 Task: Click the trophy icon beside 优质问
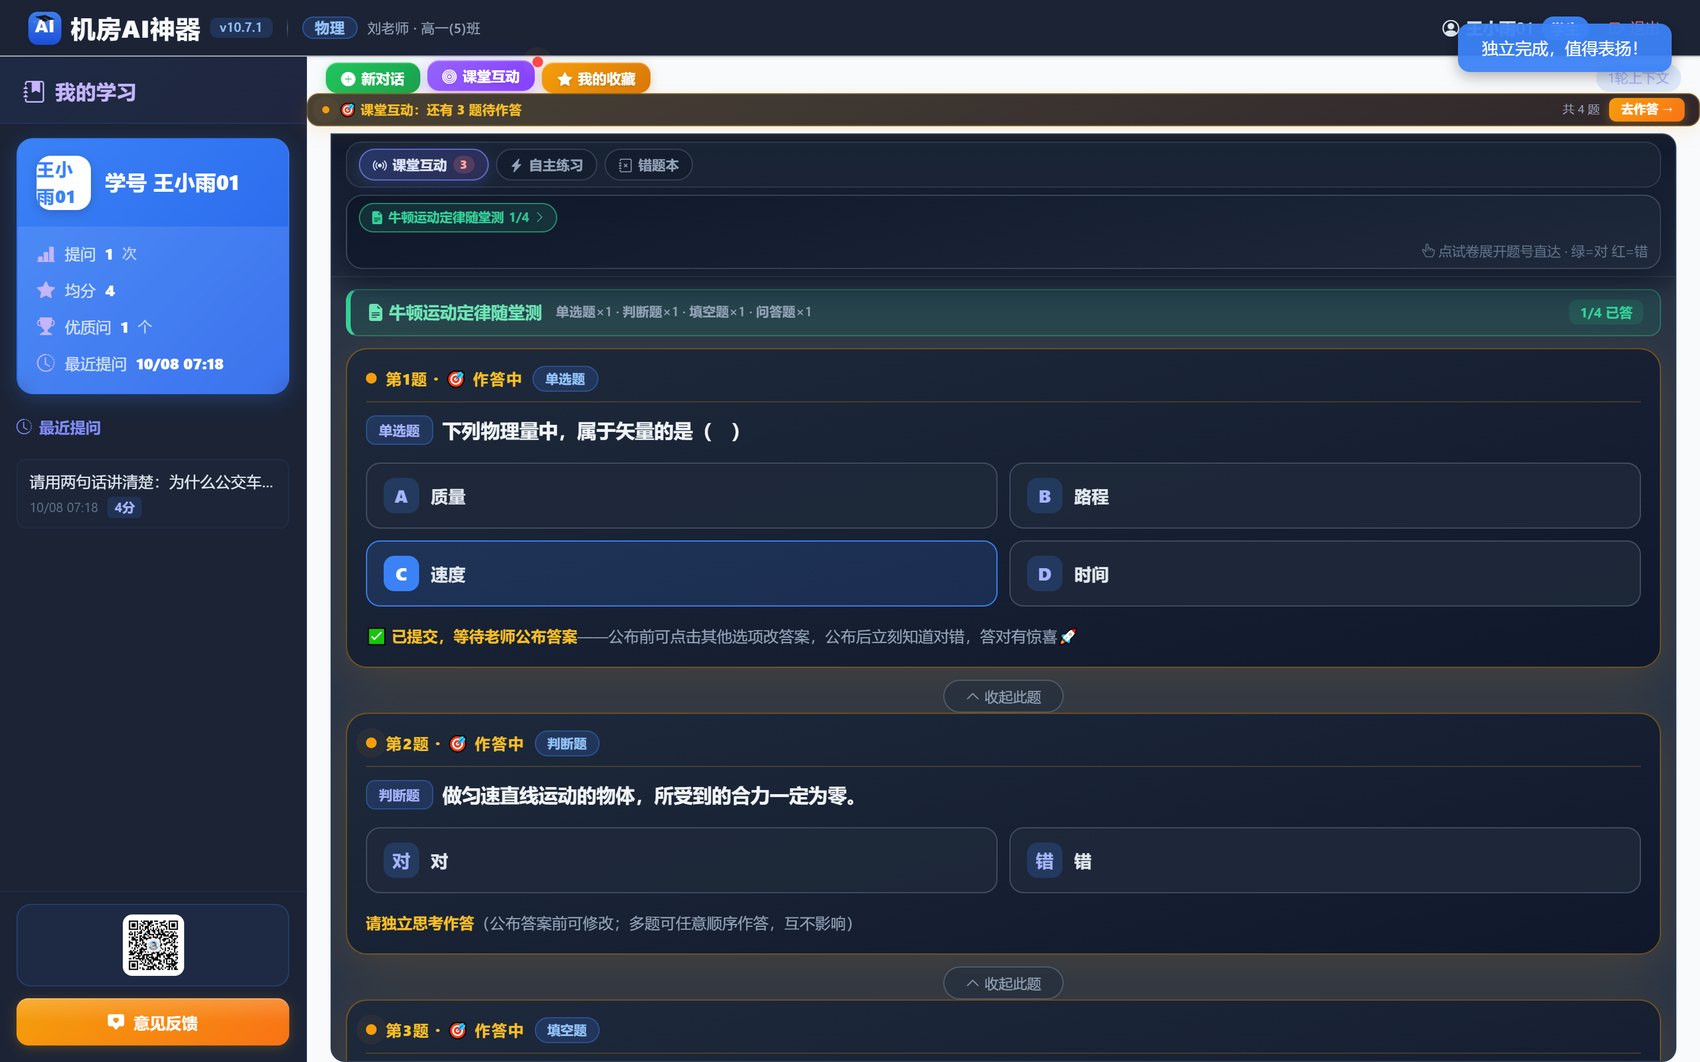[46, 326]
